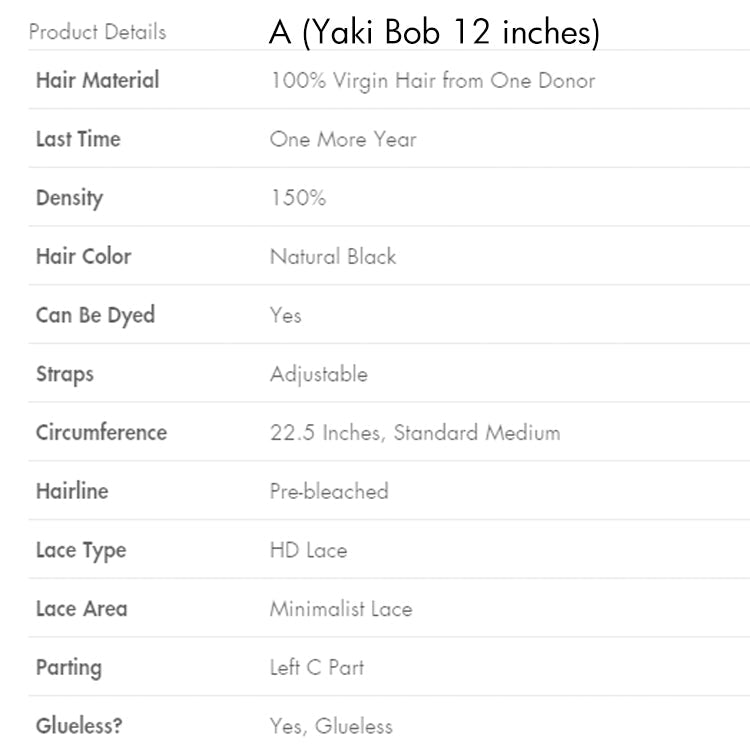
Task: Select the title A (Yaki Bob 12 inches)
Action: pos(434,33)
